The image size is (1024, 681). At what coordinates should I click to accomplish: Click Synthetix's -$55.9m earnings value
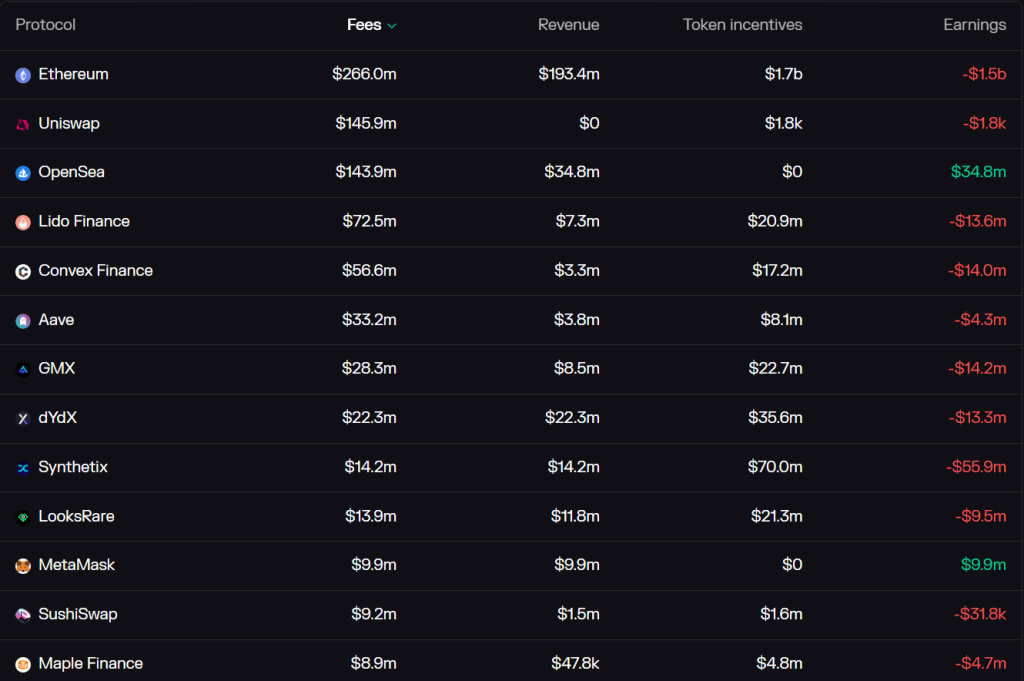[975, 467]
